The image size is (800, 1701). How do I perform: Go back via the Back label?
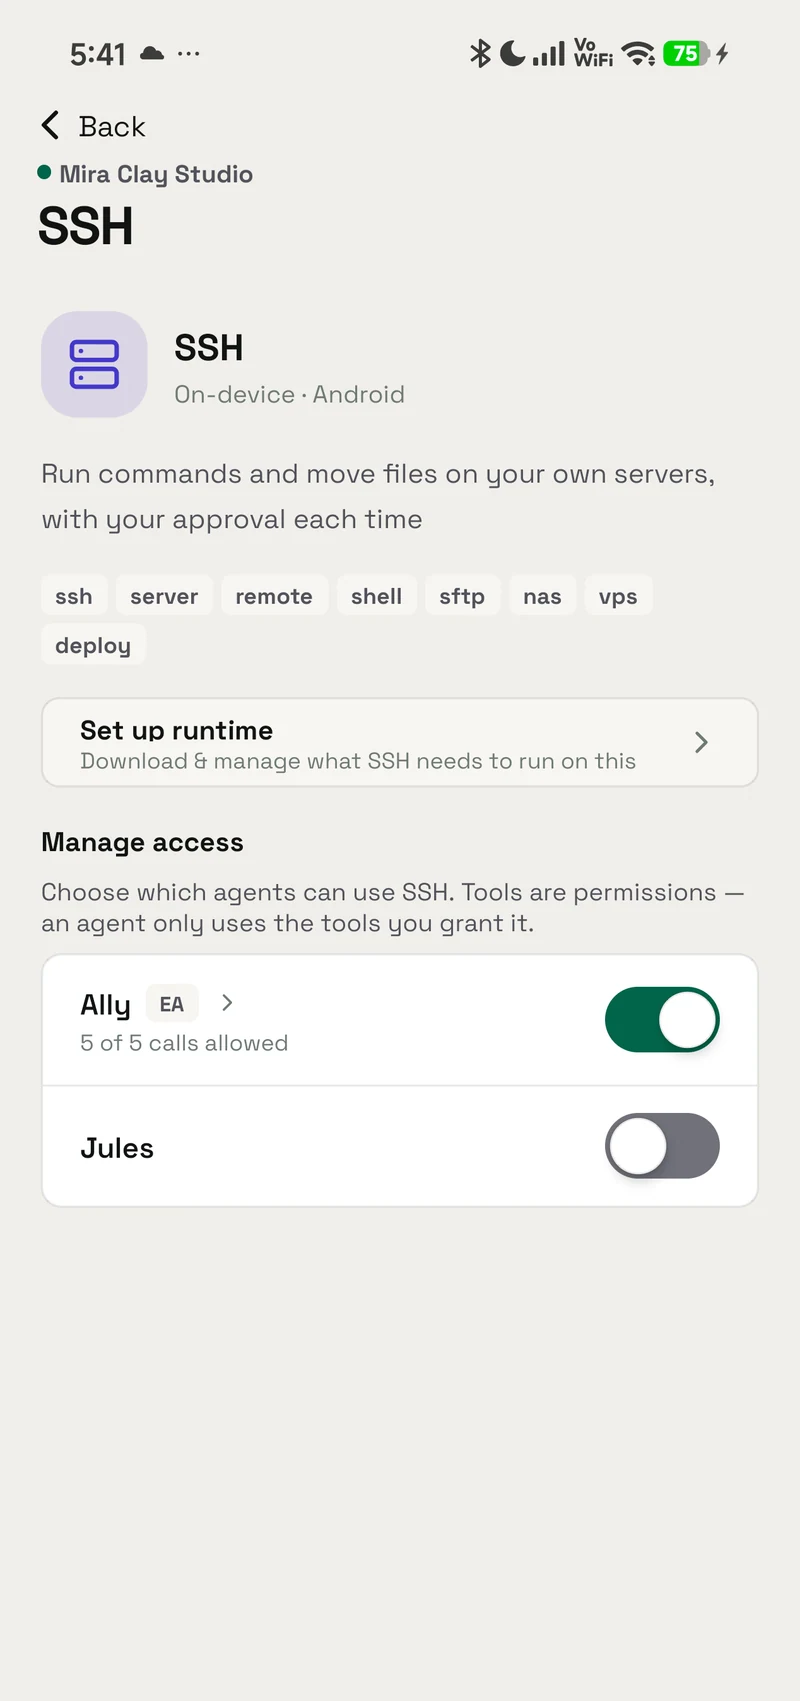tap(112, 126)
